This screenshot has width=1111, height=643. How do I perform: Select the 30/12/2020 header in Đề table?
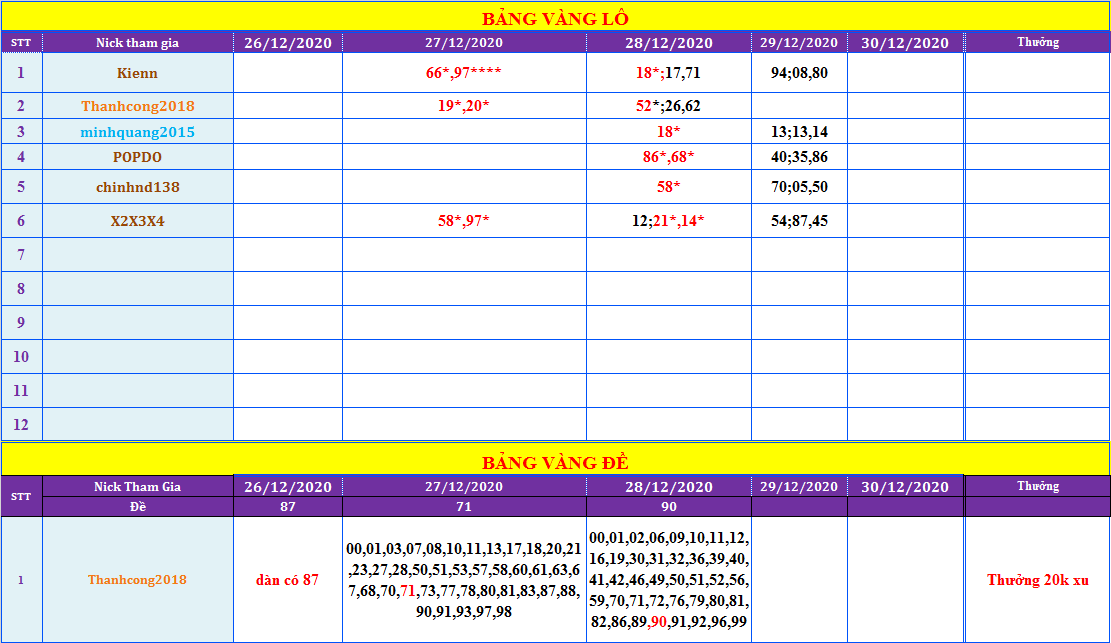[905, 487]
